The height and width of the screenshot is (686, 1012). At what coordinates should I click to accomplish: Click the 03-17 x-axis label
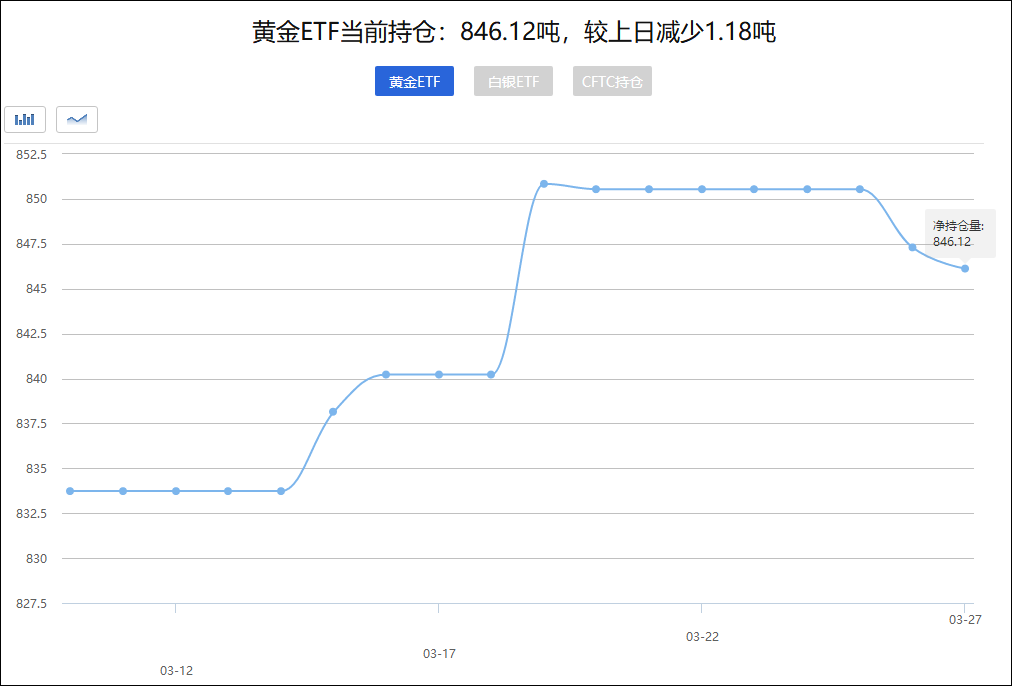[x=439, y=654]
